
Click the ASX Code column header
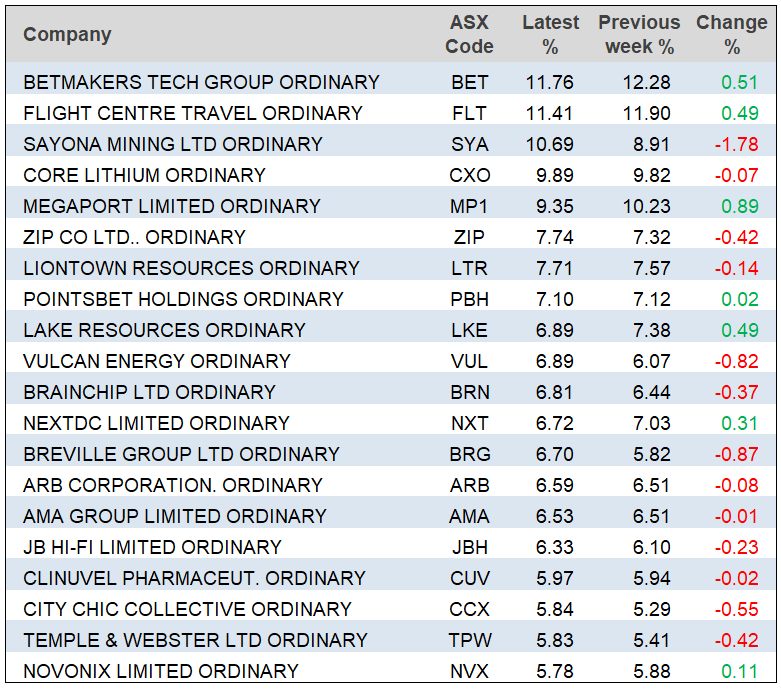coord(469,34)
